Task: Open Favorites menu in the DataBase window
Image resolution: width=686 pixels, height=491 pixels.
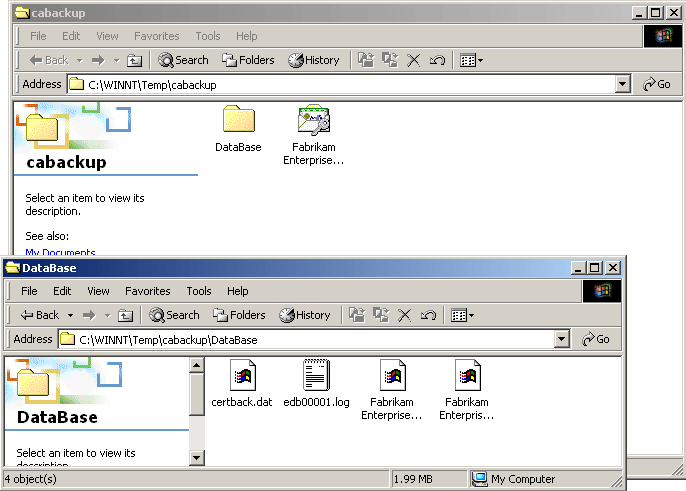Action: coord(148,291)
